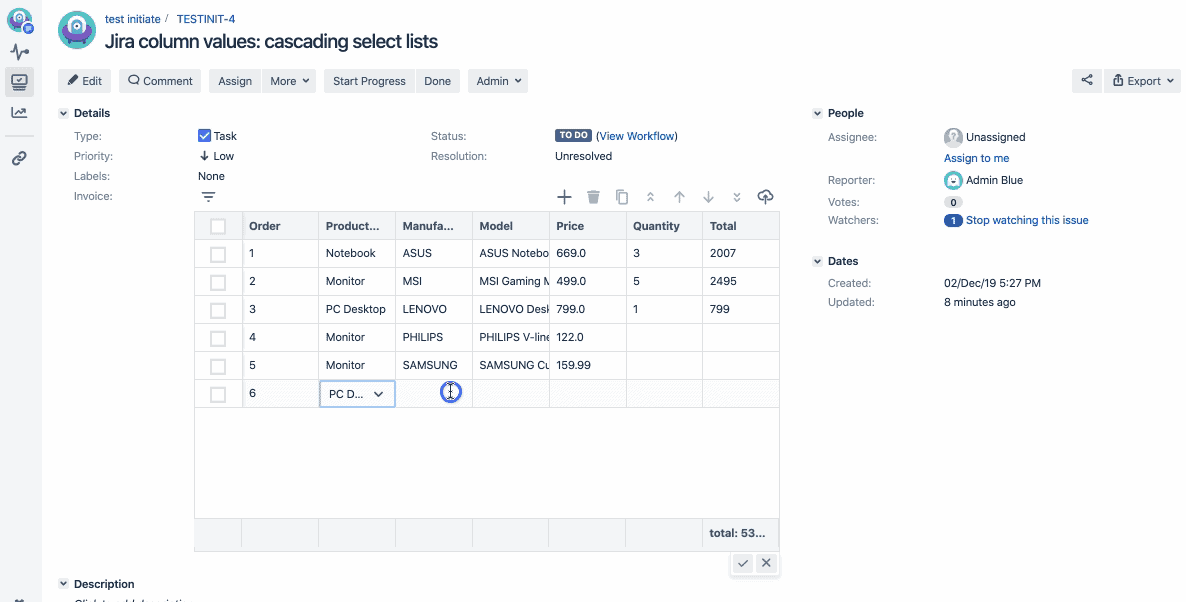
Task: Add a new row with the plus icon
Action: click(x=564, y=197)
